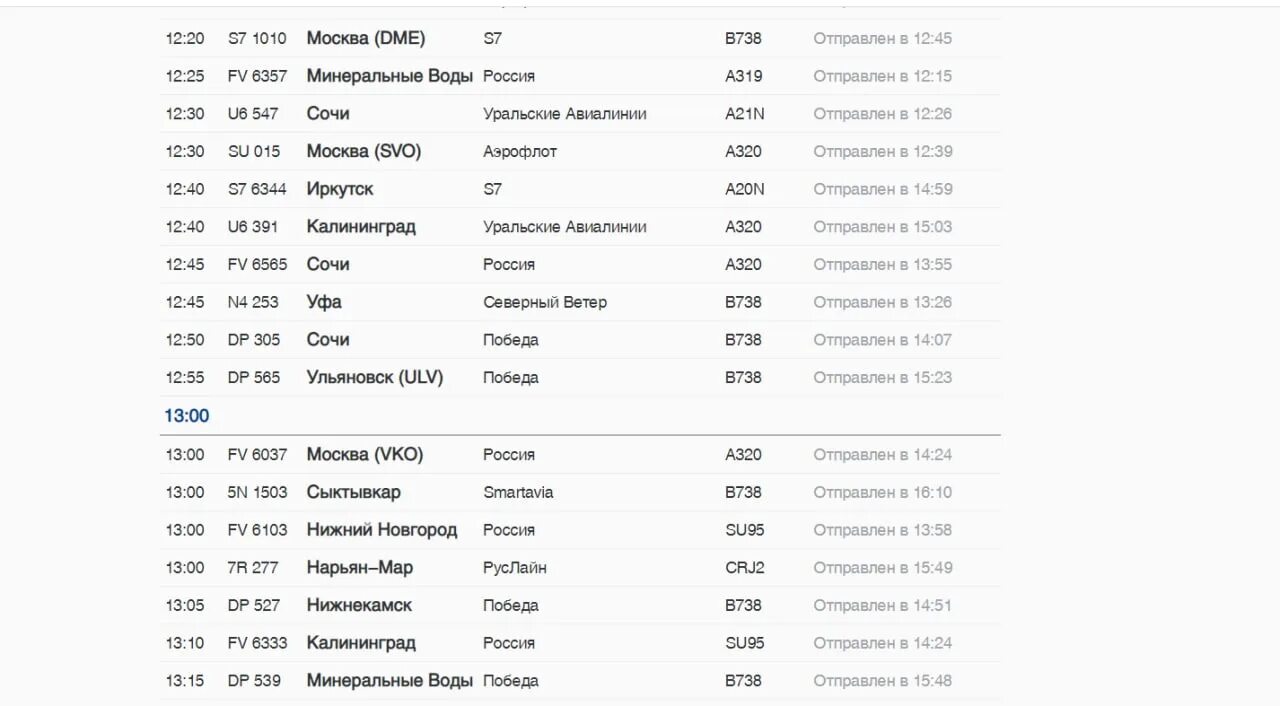Select the Уфа flight N4 253

[580, 302]
